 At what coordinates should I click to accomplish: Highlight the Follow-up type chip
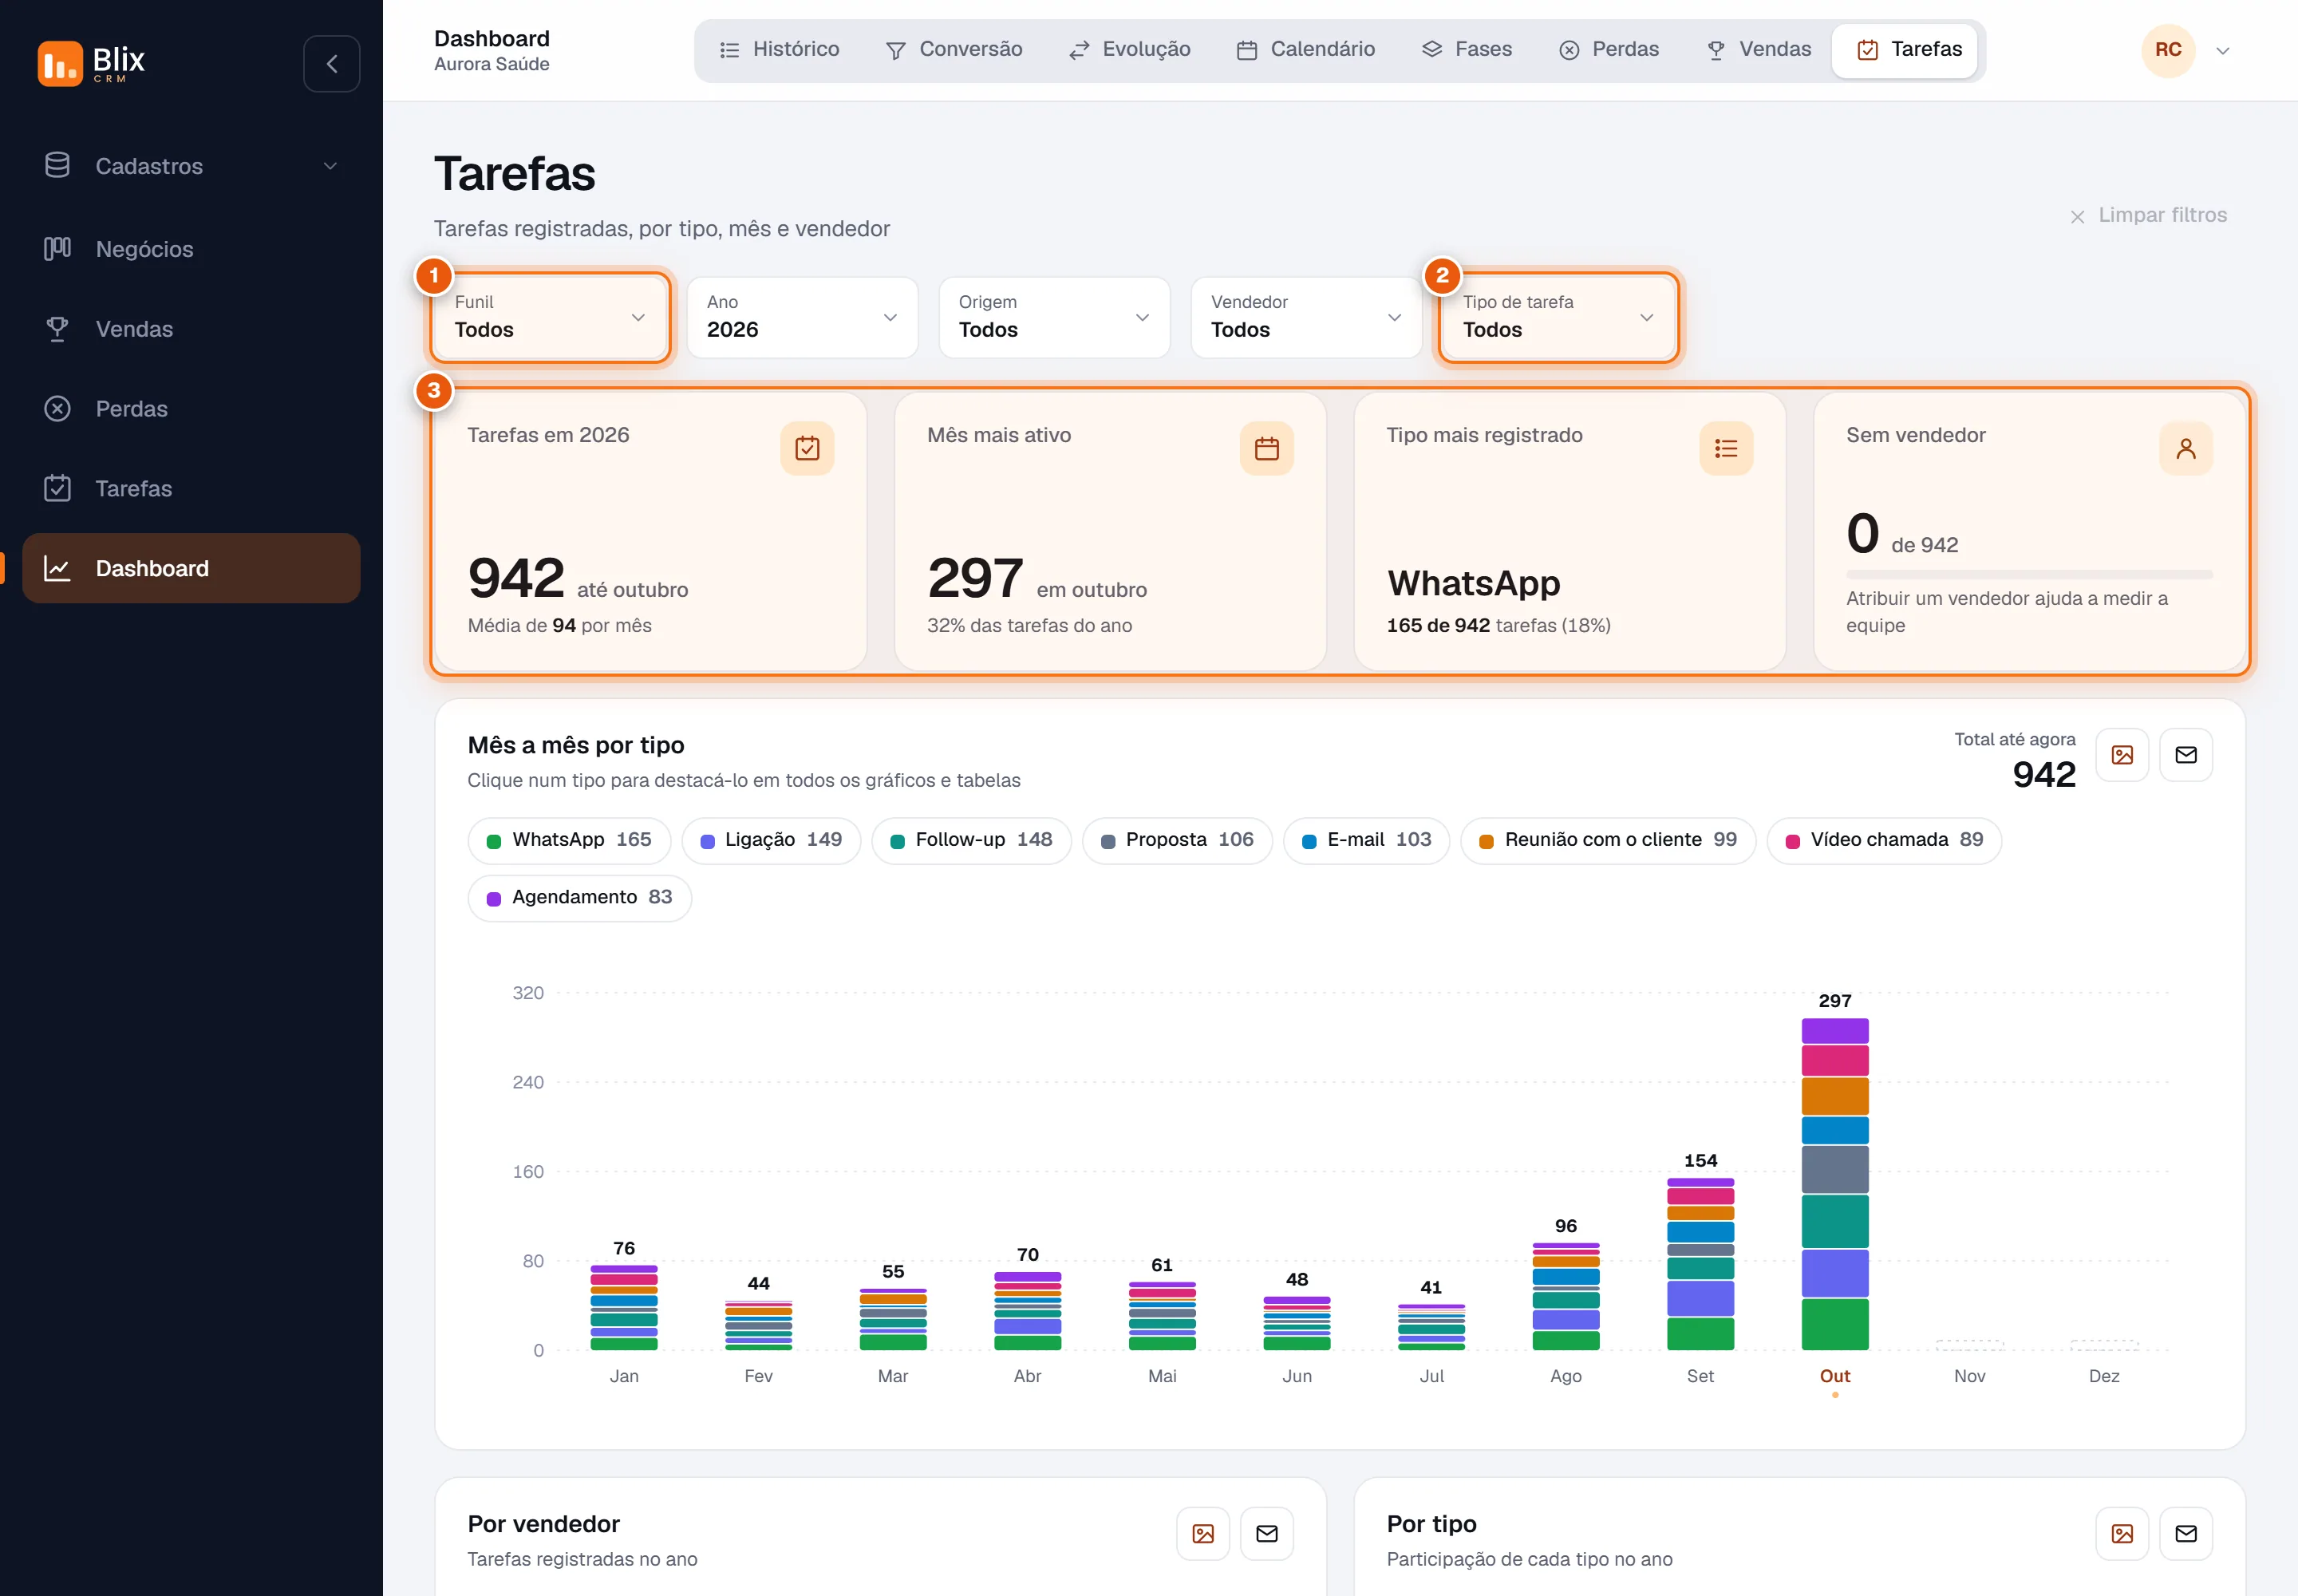(x=971, y=840)
